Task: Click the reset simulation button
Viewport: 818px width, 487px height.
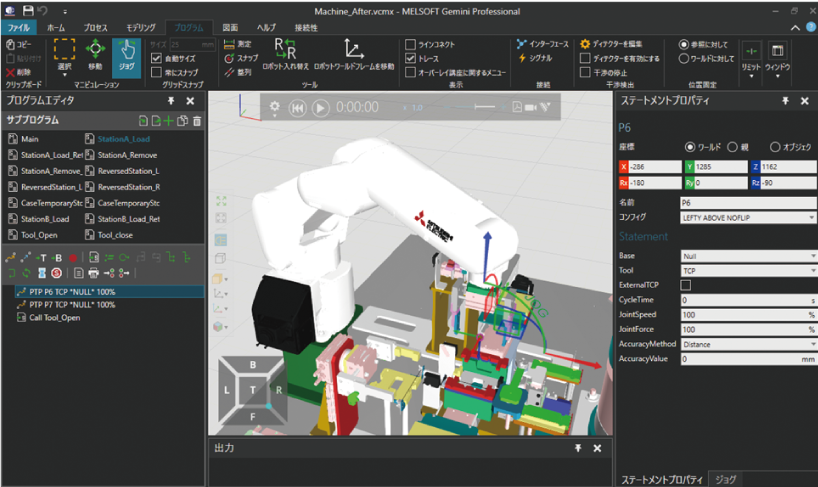Action: pyautogui.click(x=297, y=107)
